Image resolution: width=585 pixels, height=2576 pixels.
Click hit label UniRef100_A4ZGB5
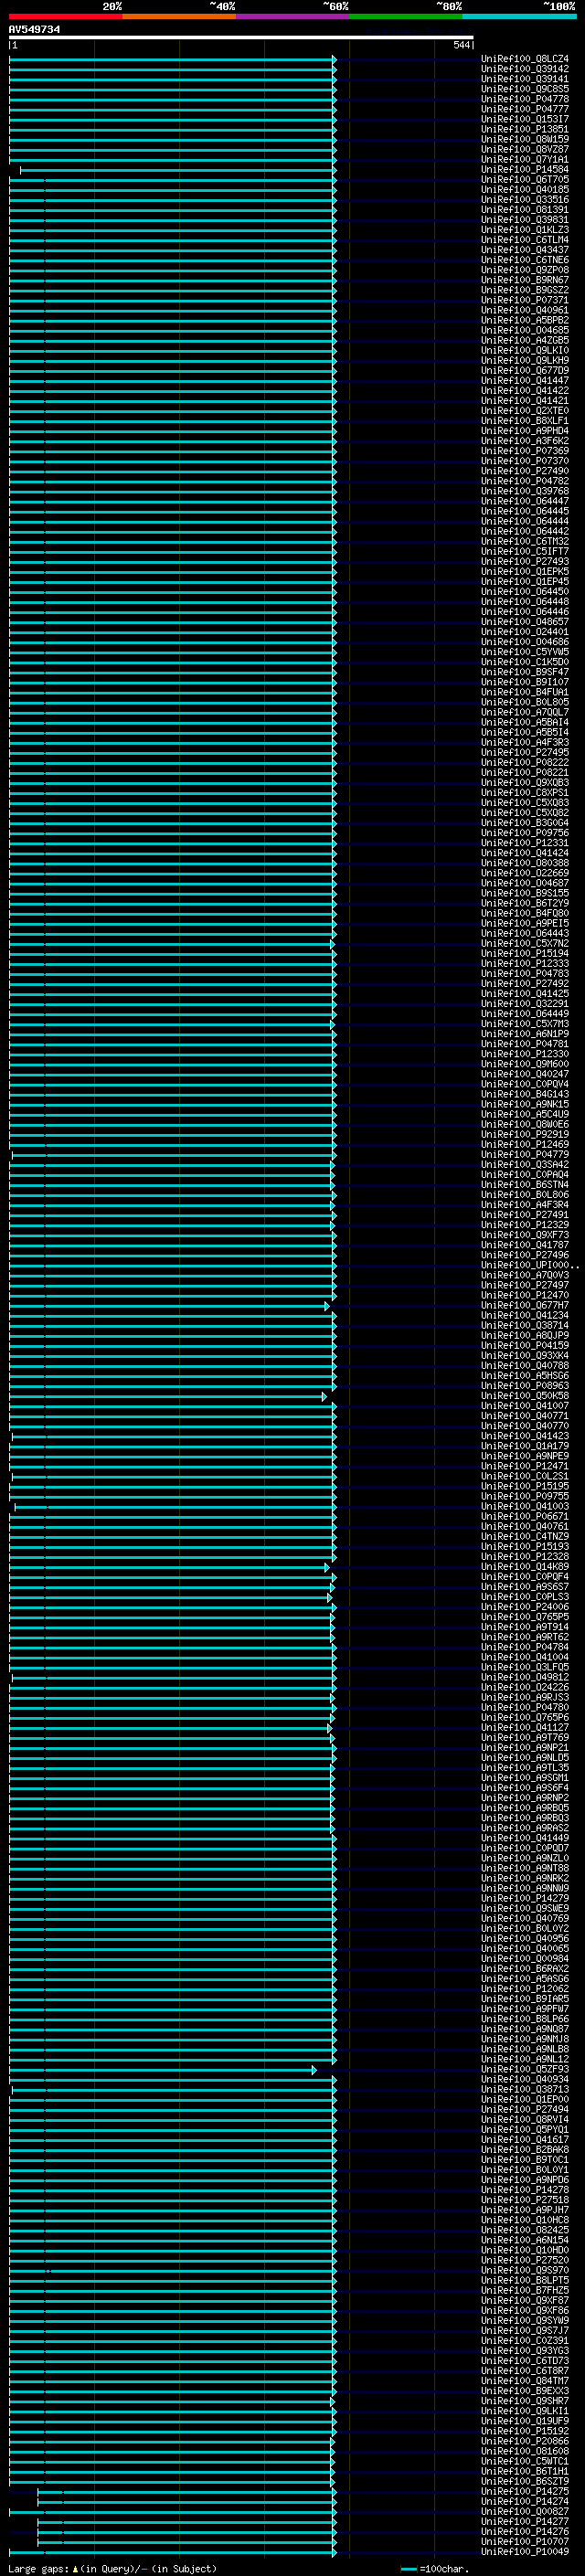coord(525,341)
